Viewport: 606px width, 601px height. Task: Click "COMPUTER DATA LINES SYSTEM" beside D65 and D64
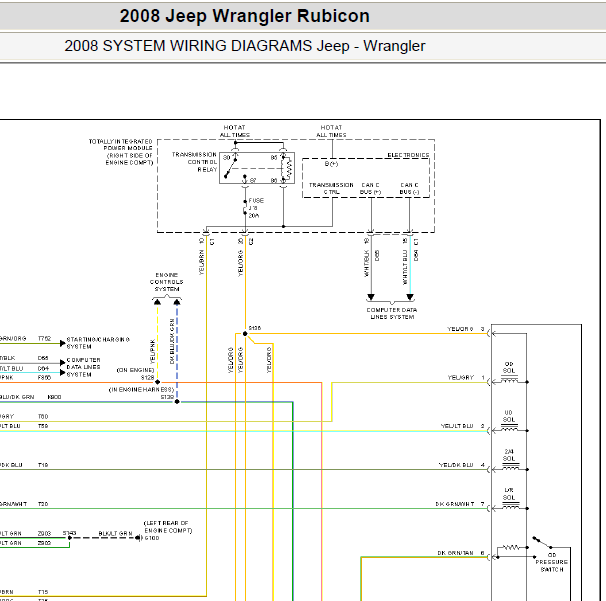[x=83, y=367]
